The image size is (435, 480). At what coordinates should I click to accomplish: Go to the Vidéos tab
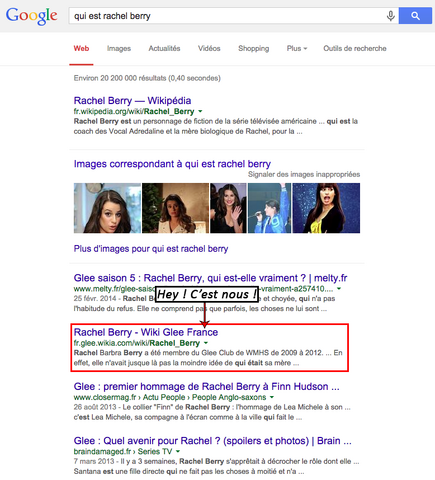point(209,48)
